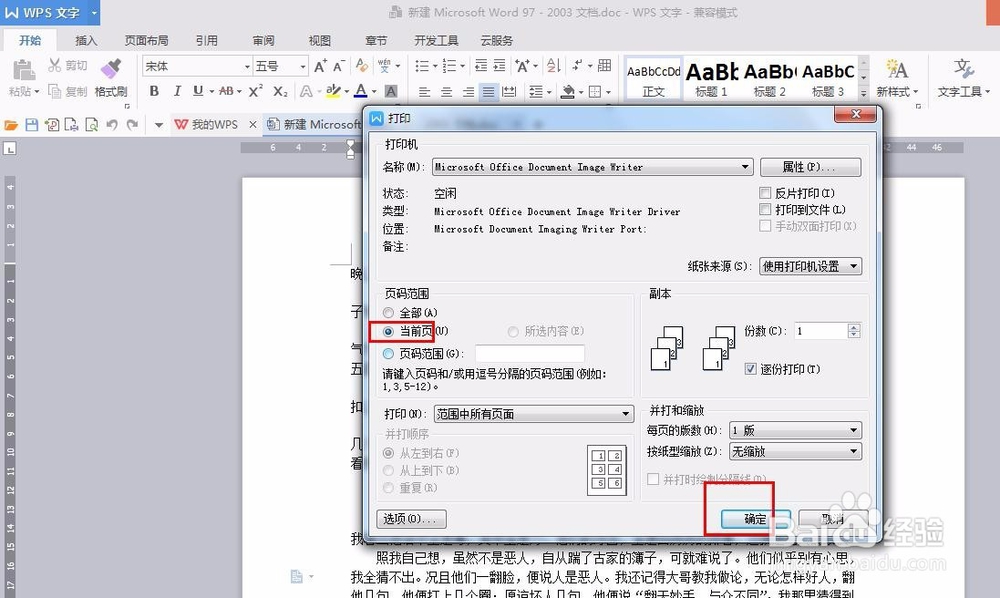The image size is (1000, 598).
Task: Click the Open folder icon
Action: [11, 124]
